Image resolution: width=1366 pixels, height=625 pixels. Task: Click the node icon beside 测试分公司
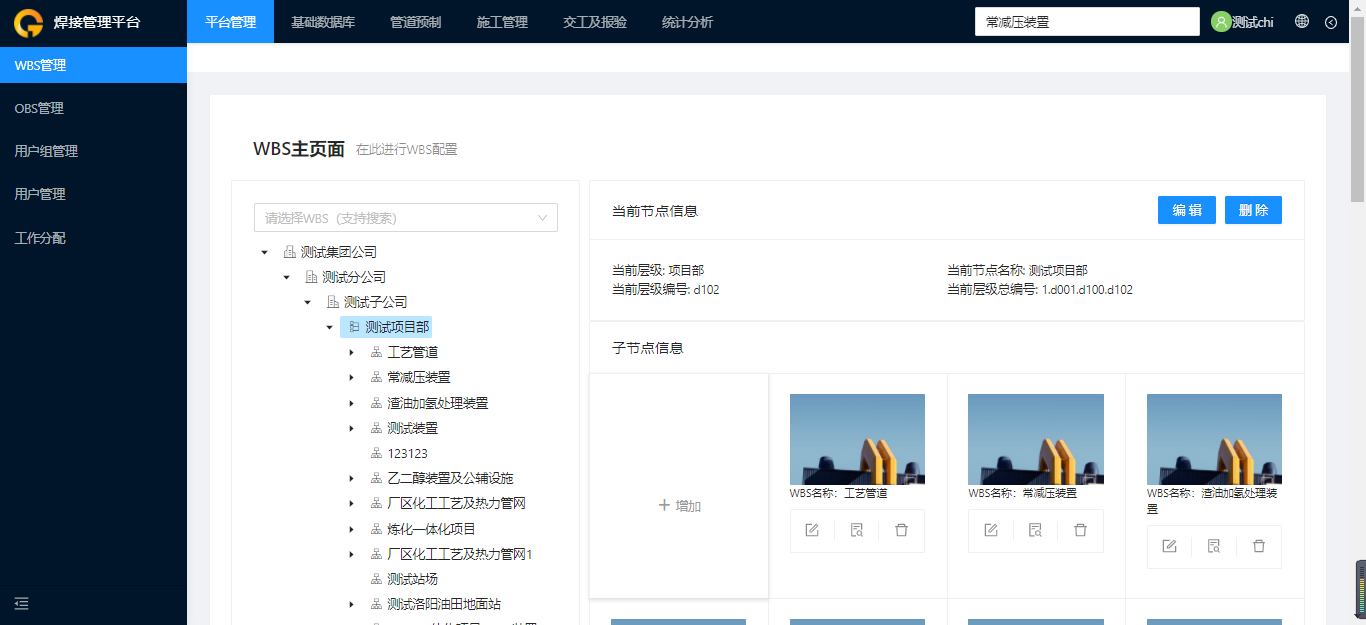[311, 277]
